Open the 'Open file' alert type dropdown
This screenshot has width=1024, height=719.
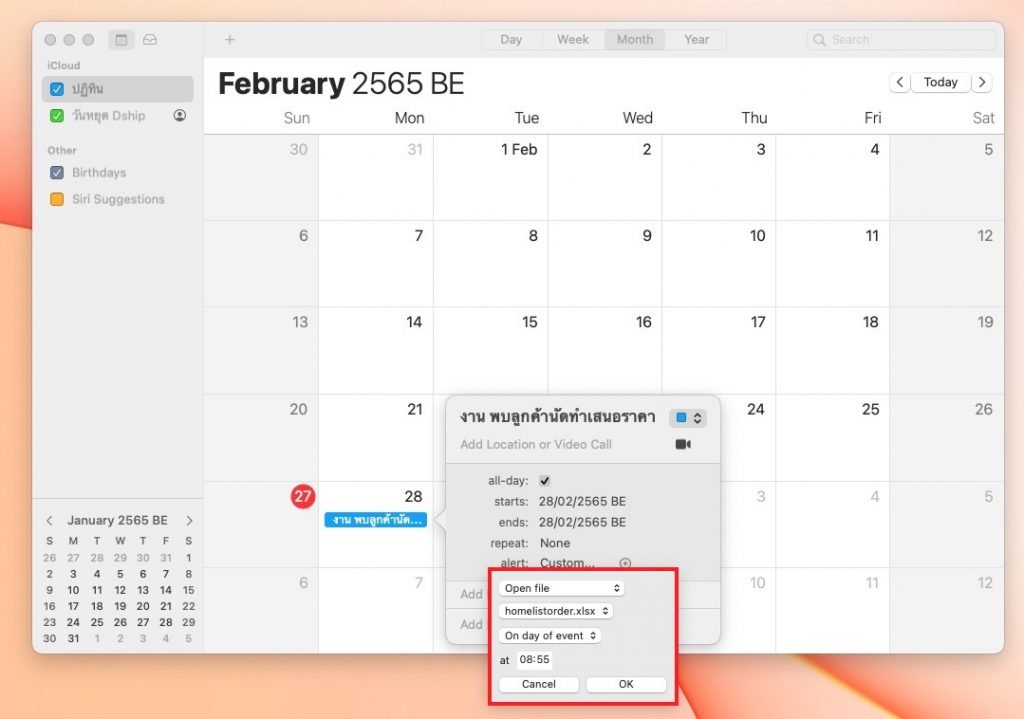562,588
